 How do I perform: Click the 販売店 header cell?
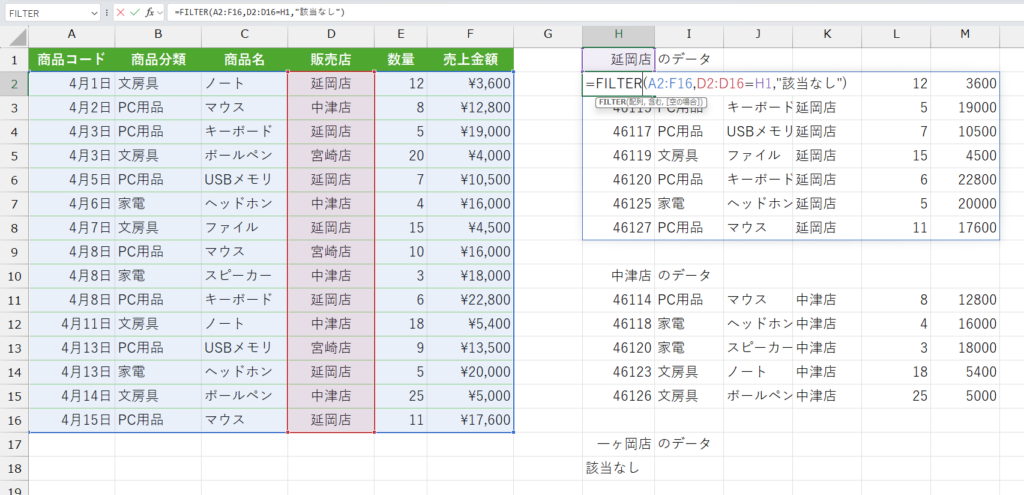[x=331, y=59]
